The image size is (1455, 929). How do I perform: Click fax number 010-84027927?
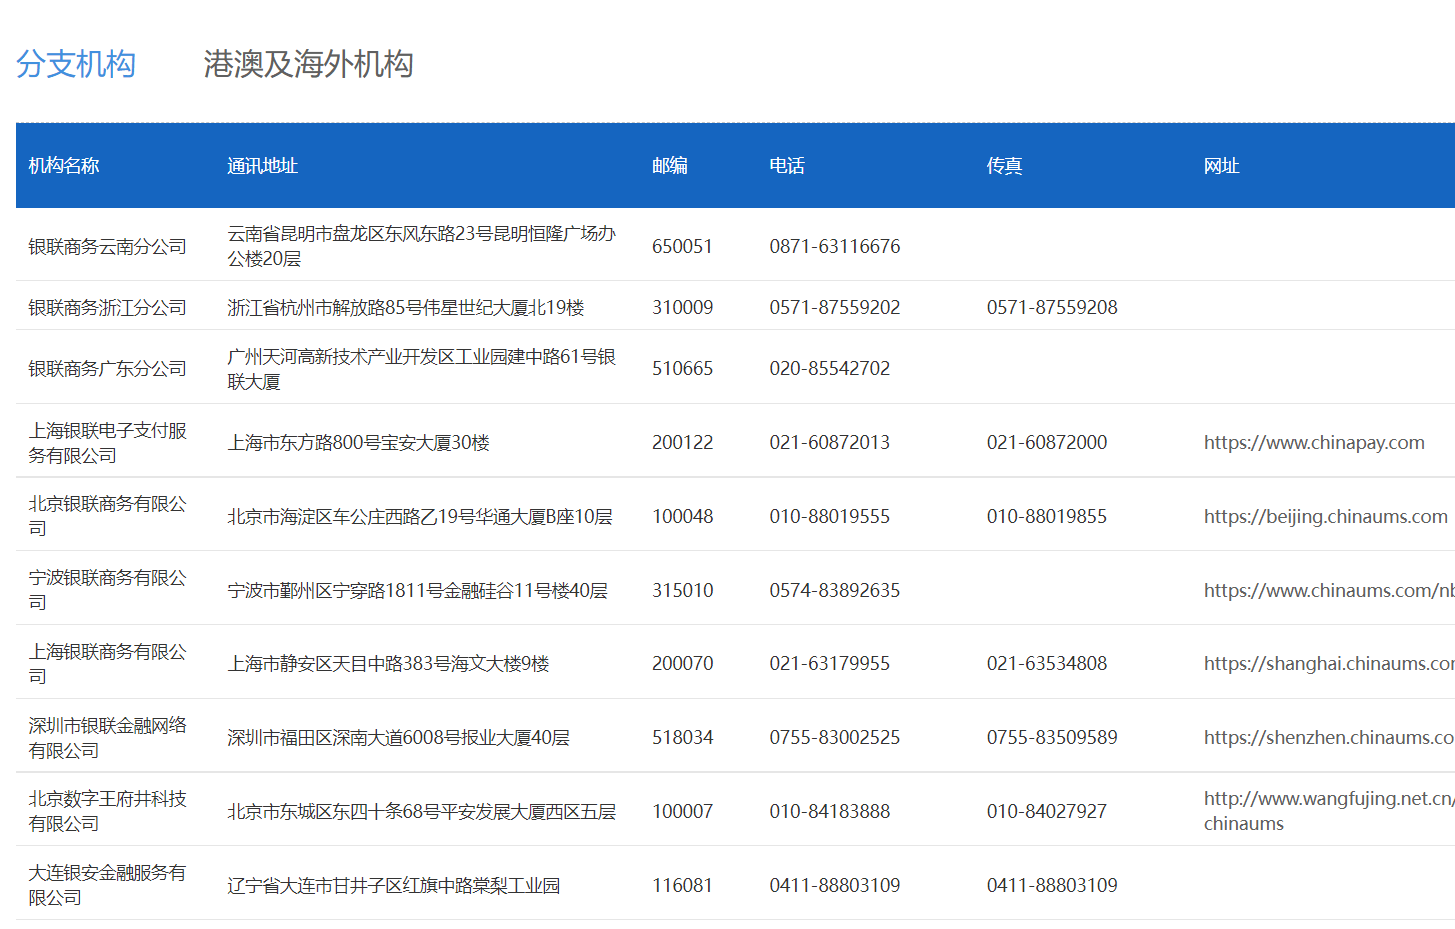1047,811
